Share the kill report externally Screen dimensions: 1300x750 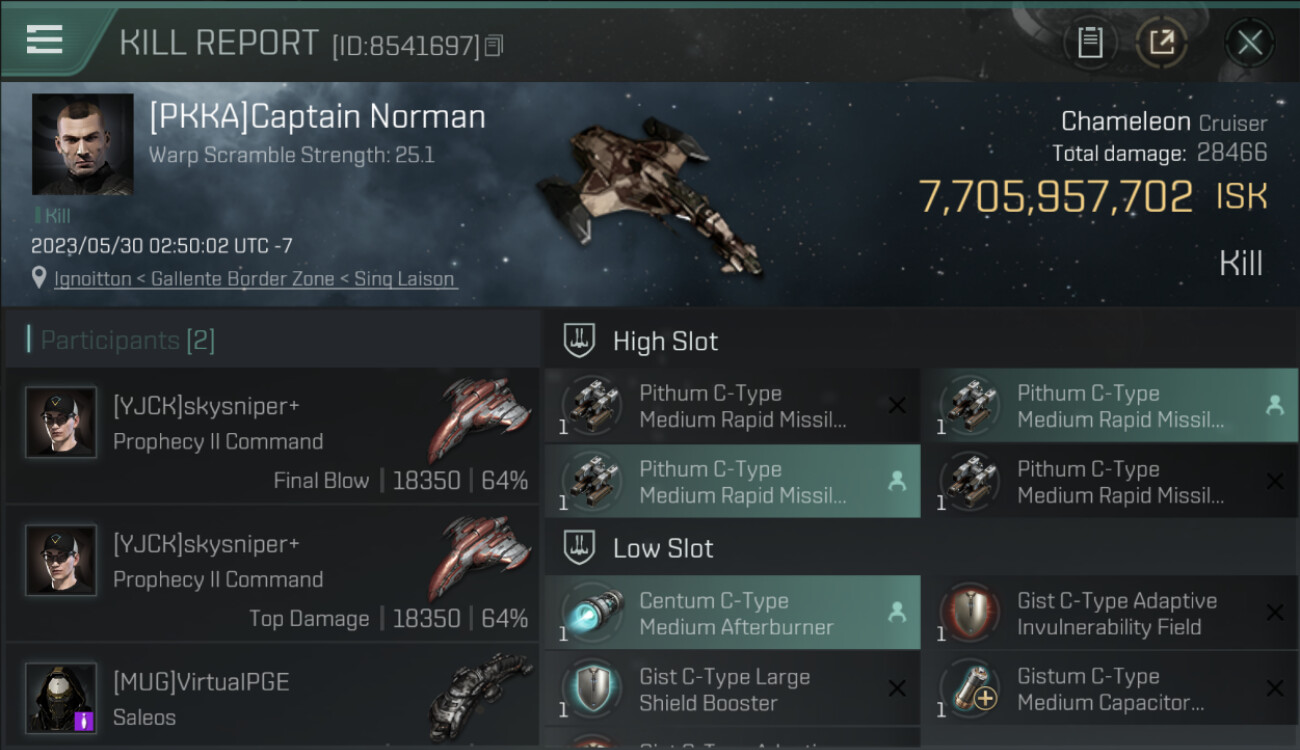pyautogui.click(x=1161, y=42)
